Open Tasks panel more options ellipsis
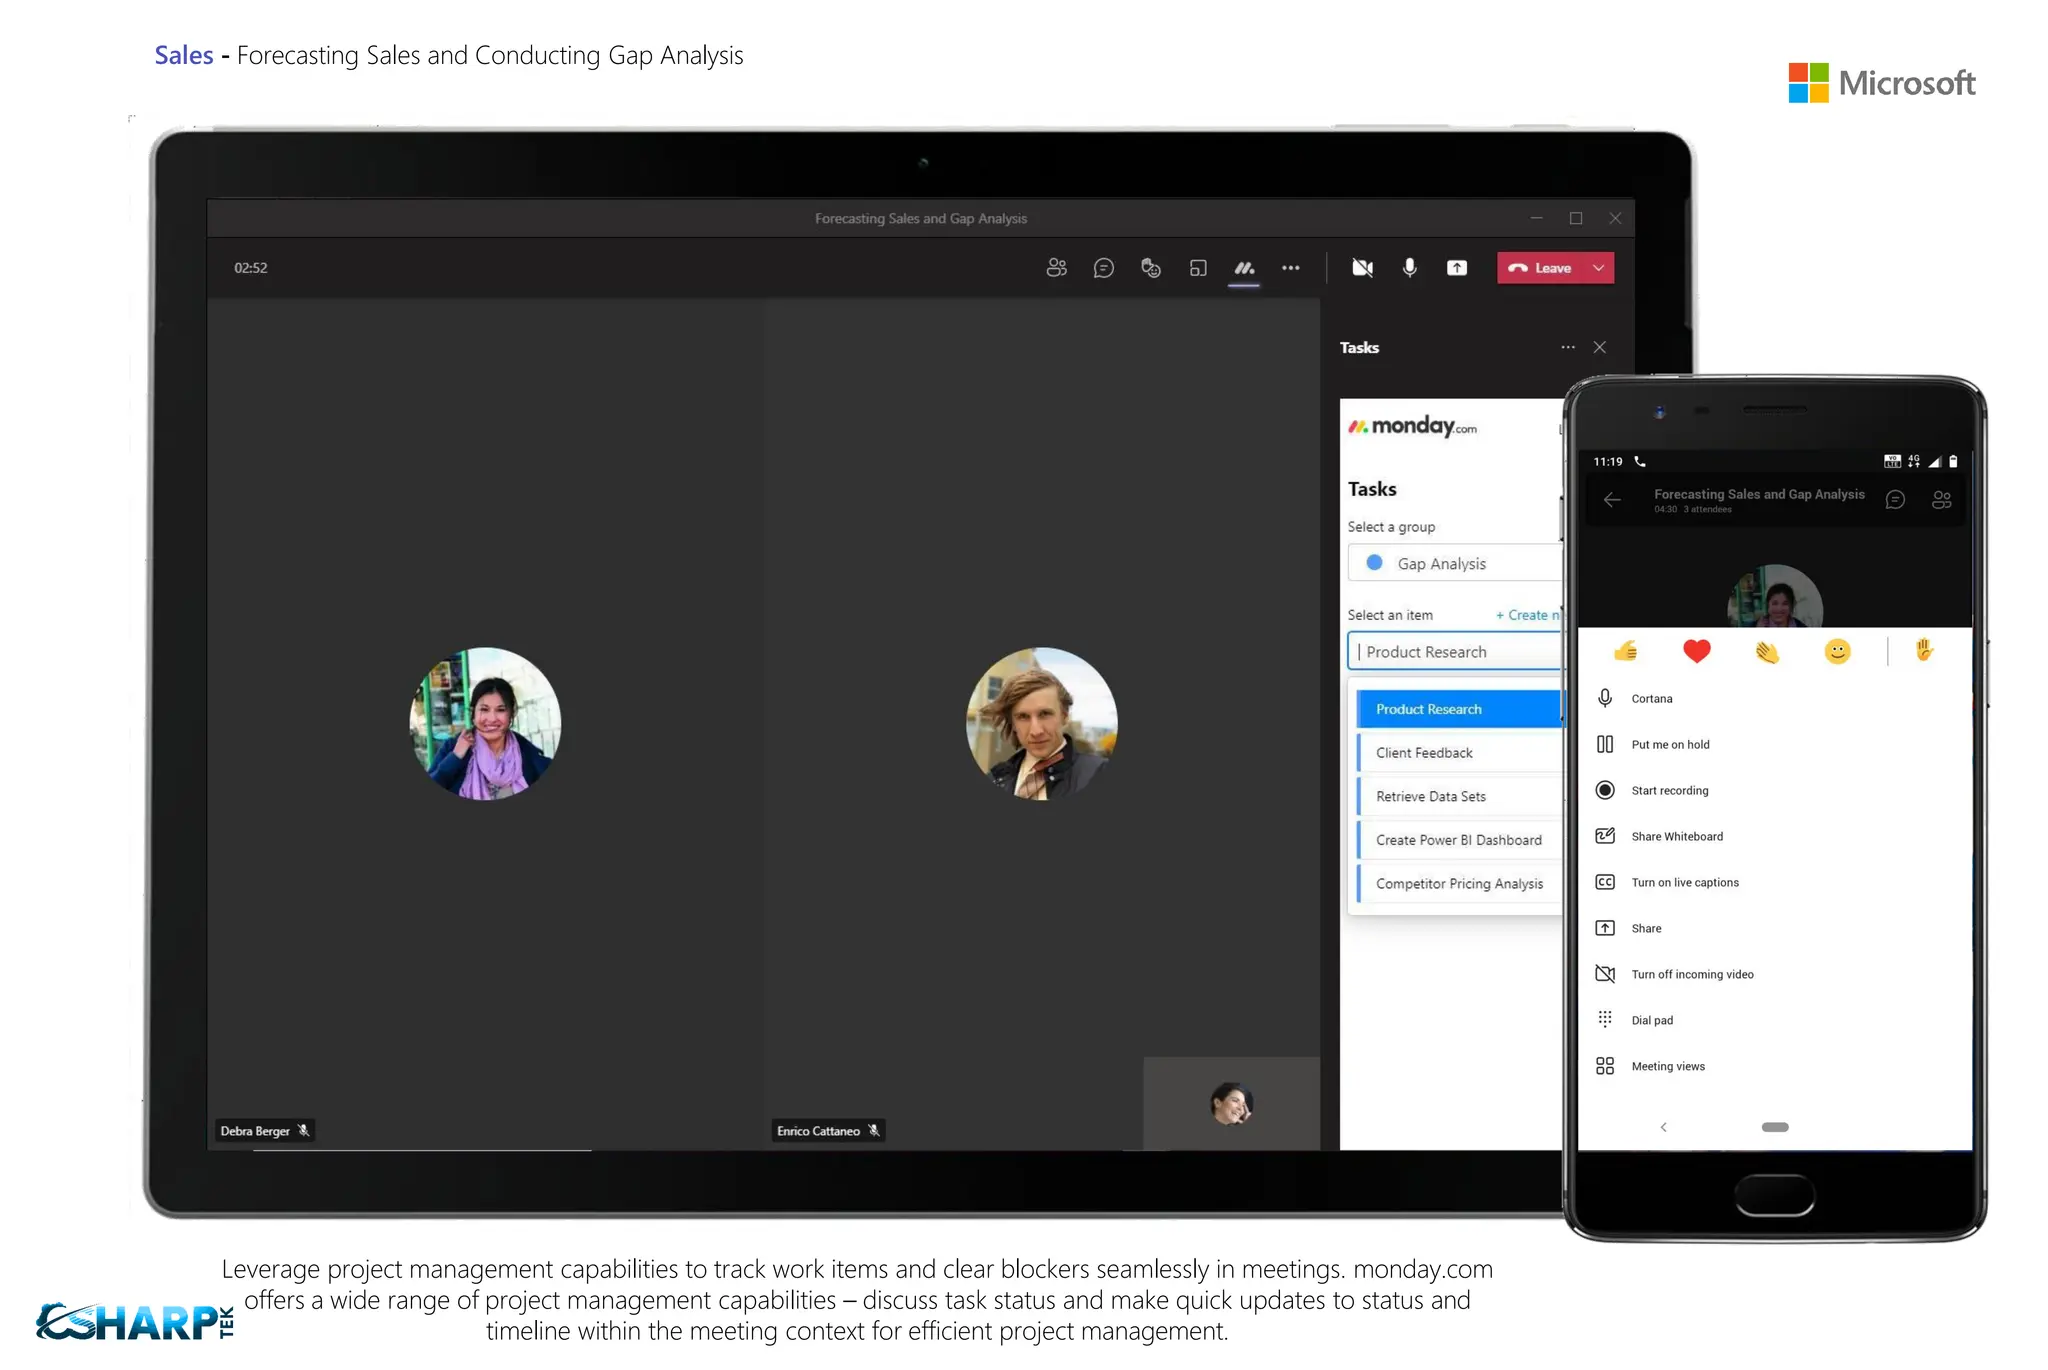The image size is (2048, 1370). coord(1567,347)
